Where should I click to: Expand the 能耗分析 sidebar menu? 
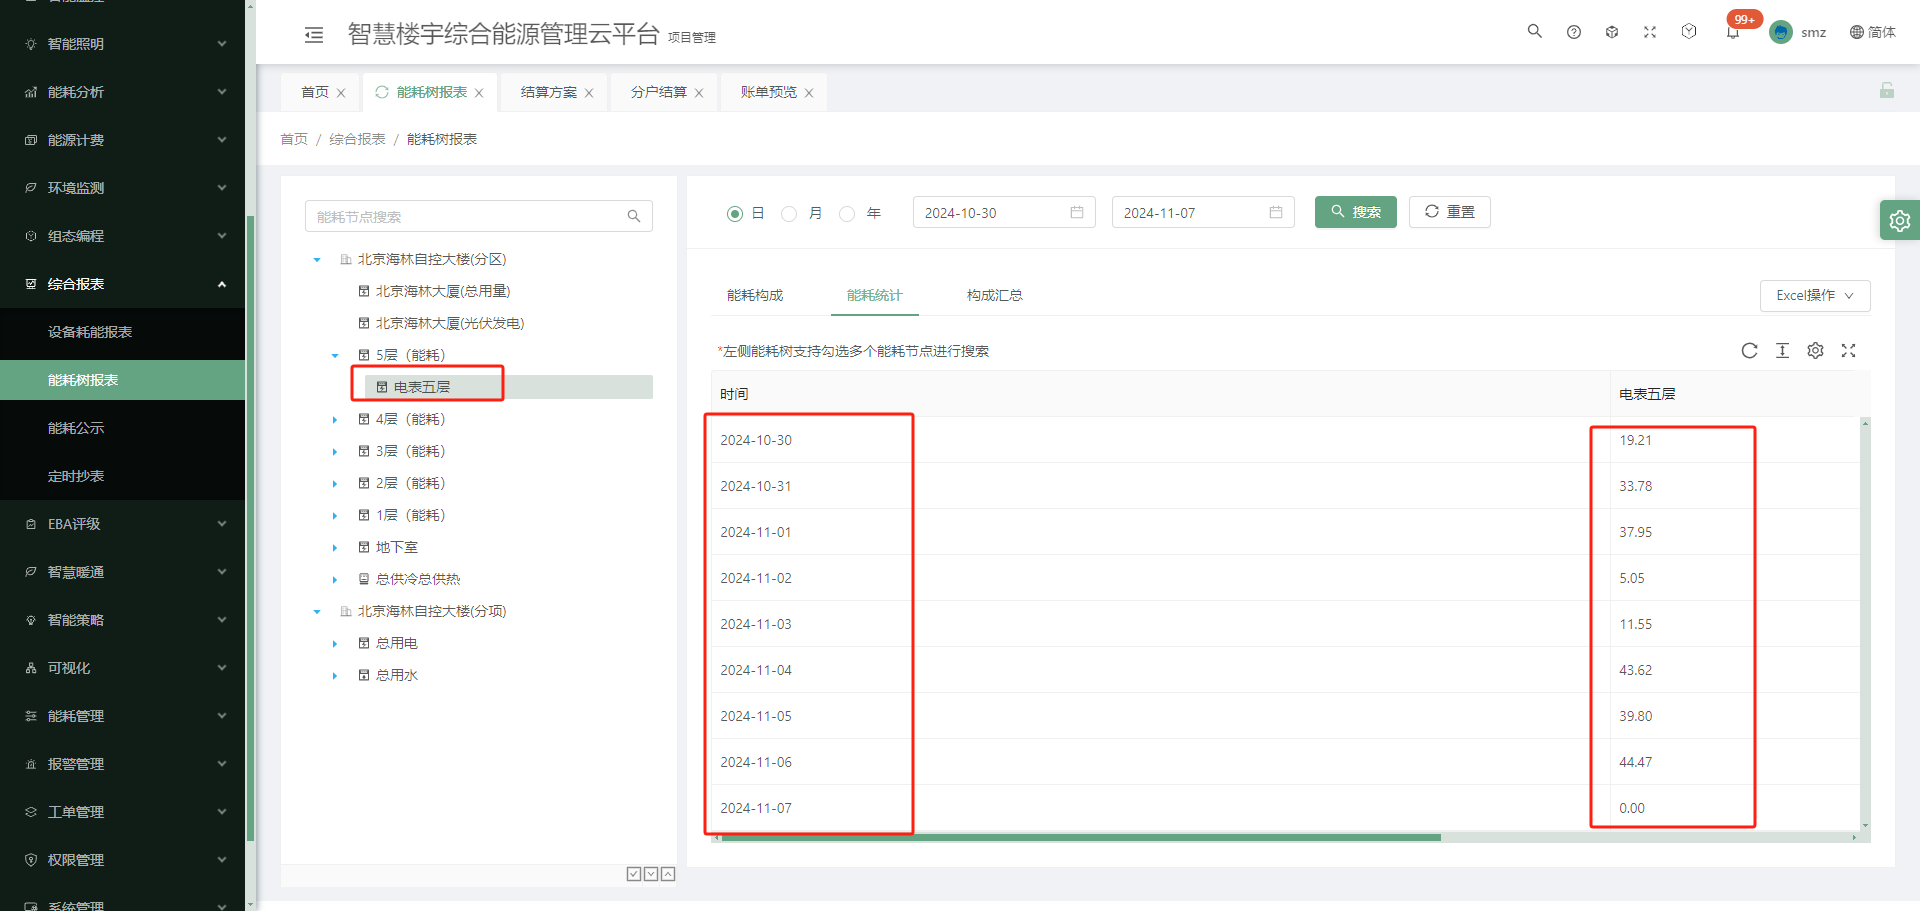122,92
